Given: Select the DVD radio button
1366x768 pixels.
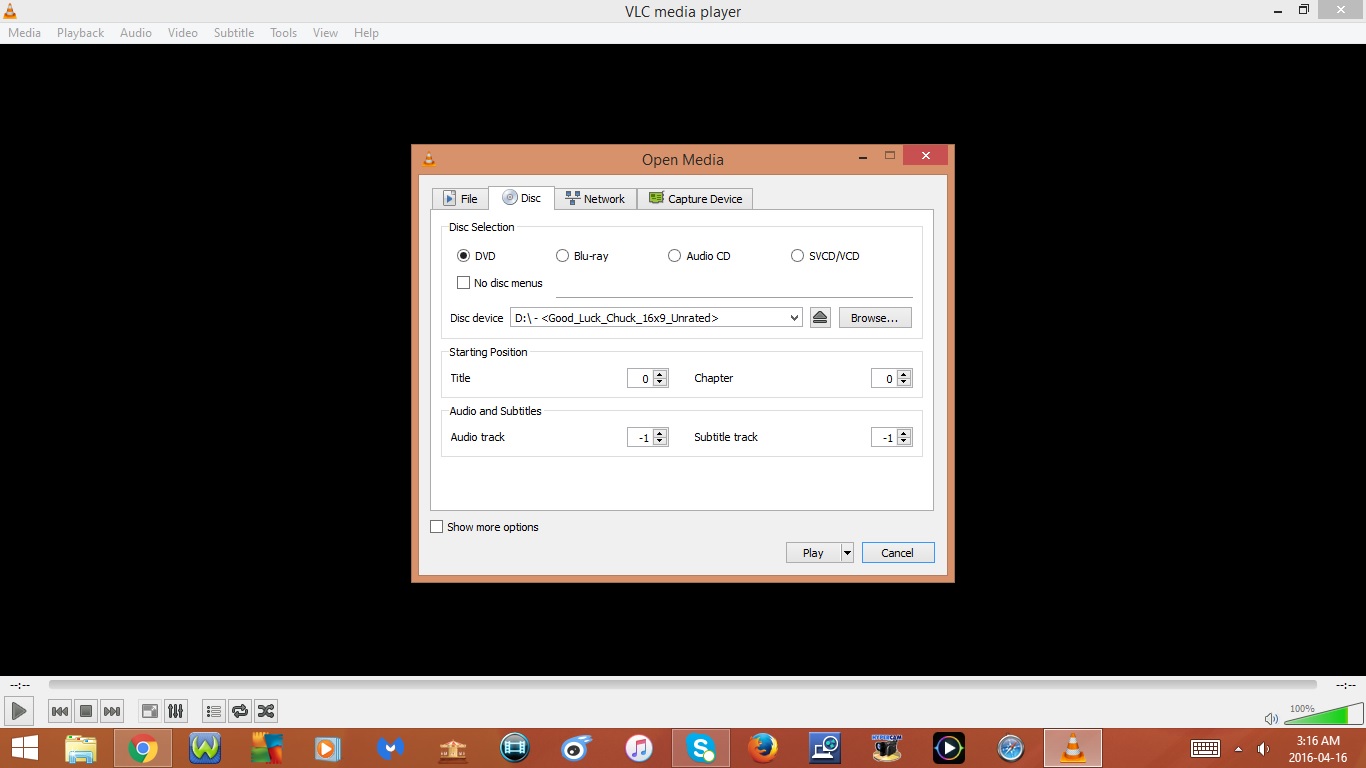Looking at the screenshot, I should tap(463, 256).
